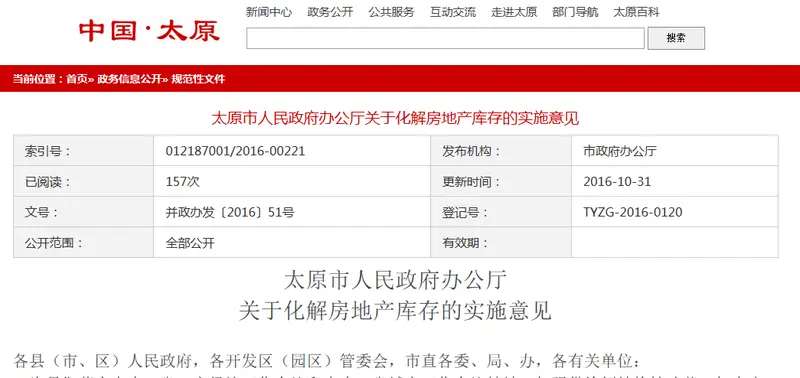Click the 更新时间 label cell
Screen dimensions: 800x378
(x=501, y=182)
